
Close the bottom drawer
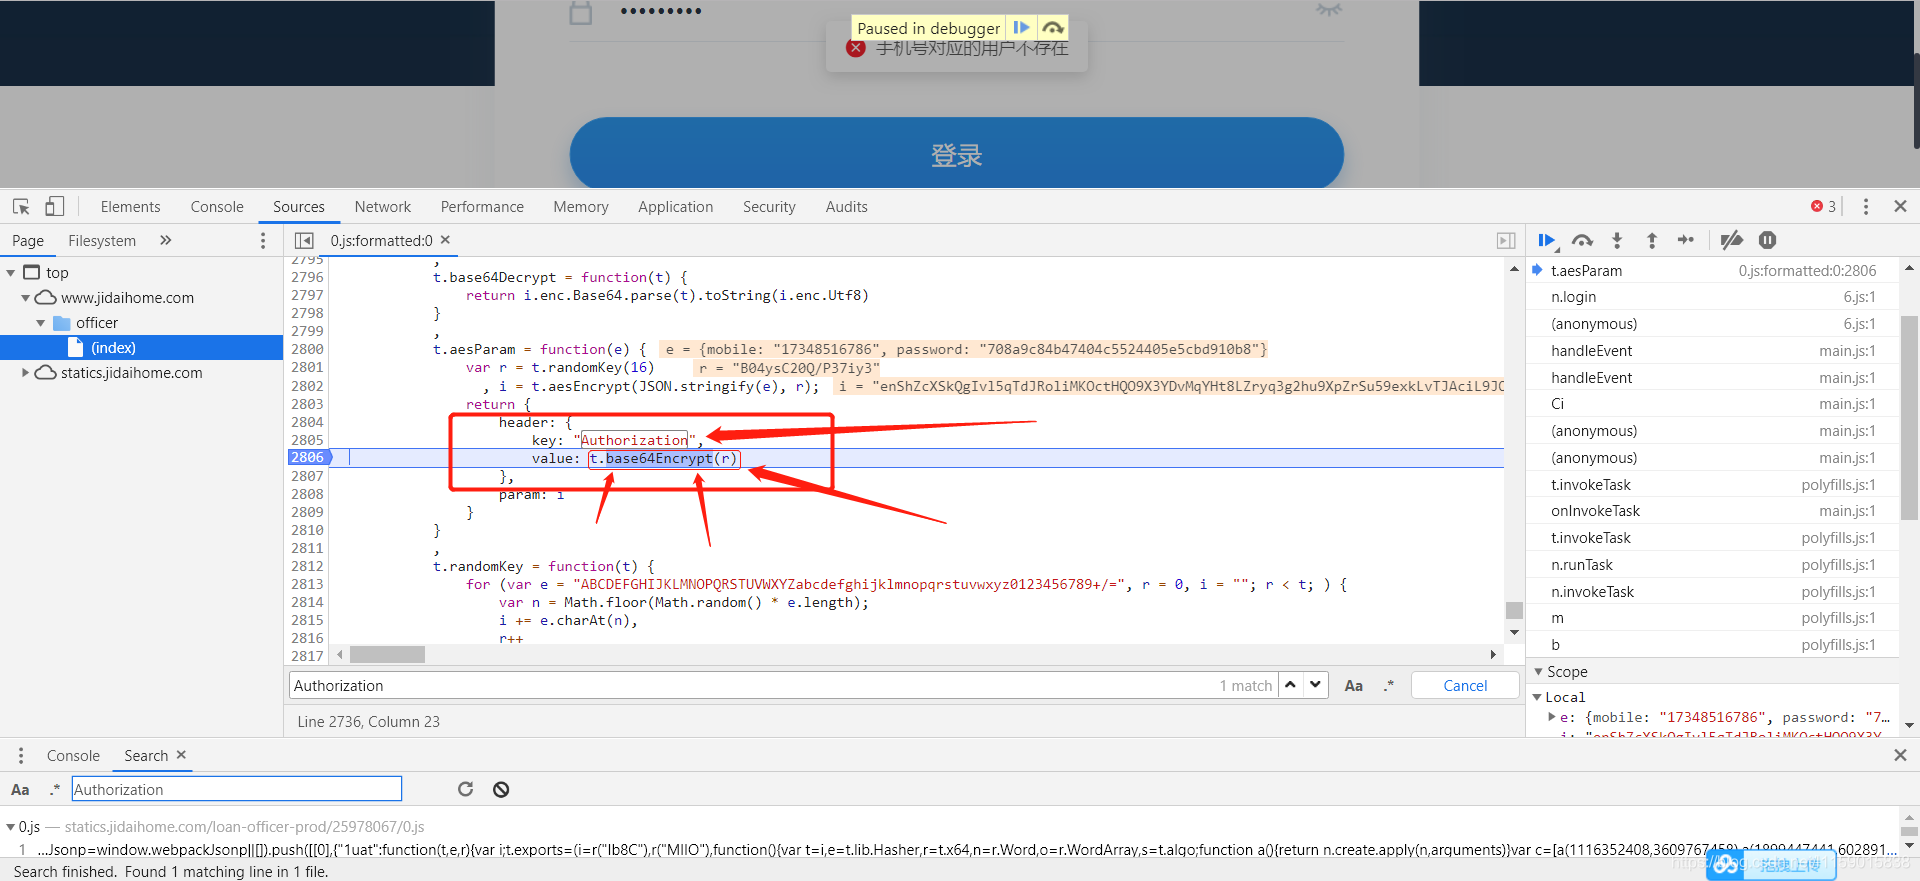coord(1901,755)
